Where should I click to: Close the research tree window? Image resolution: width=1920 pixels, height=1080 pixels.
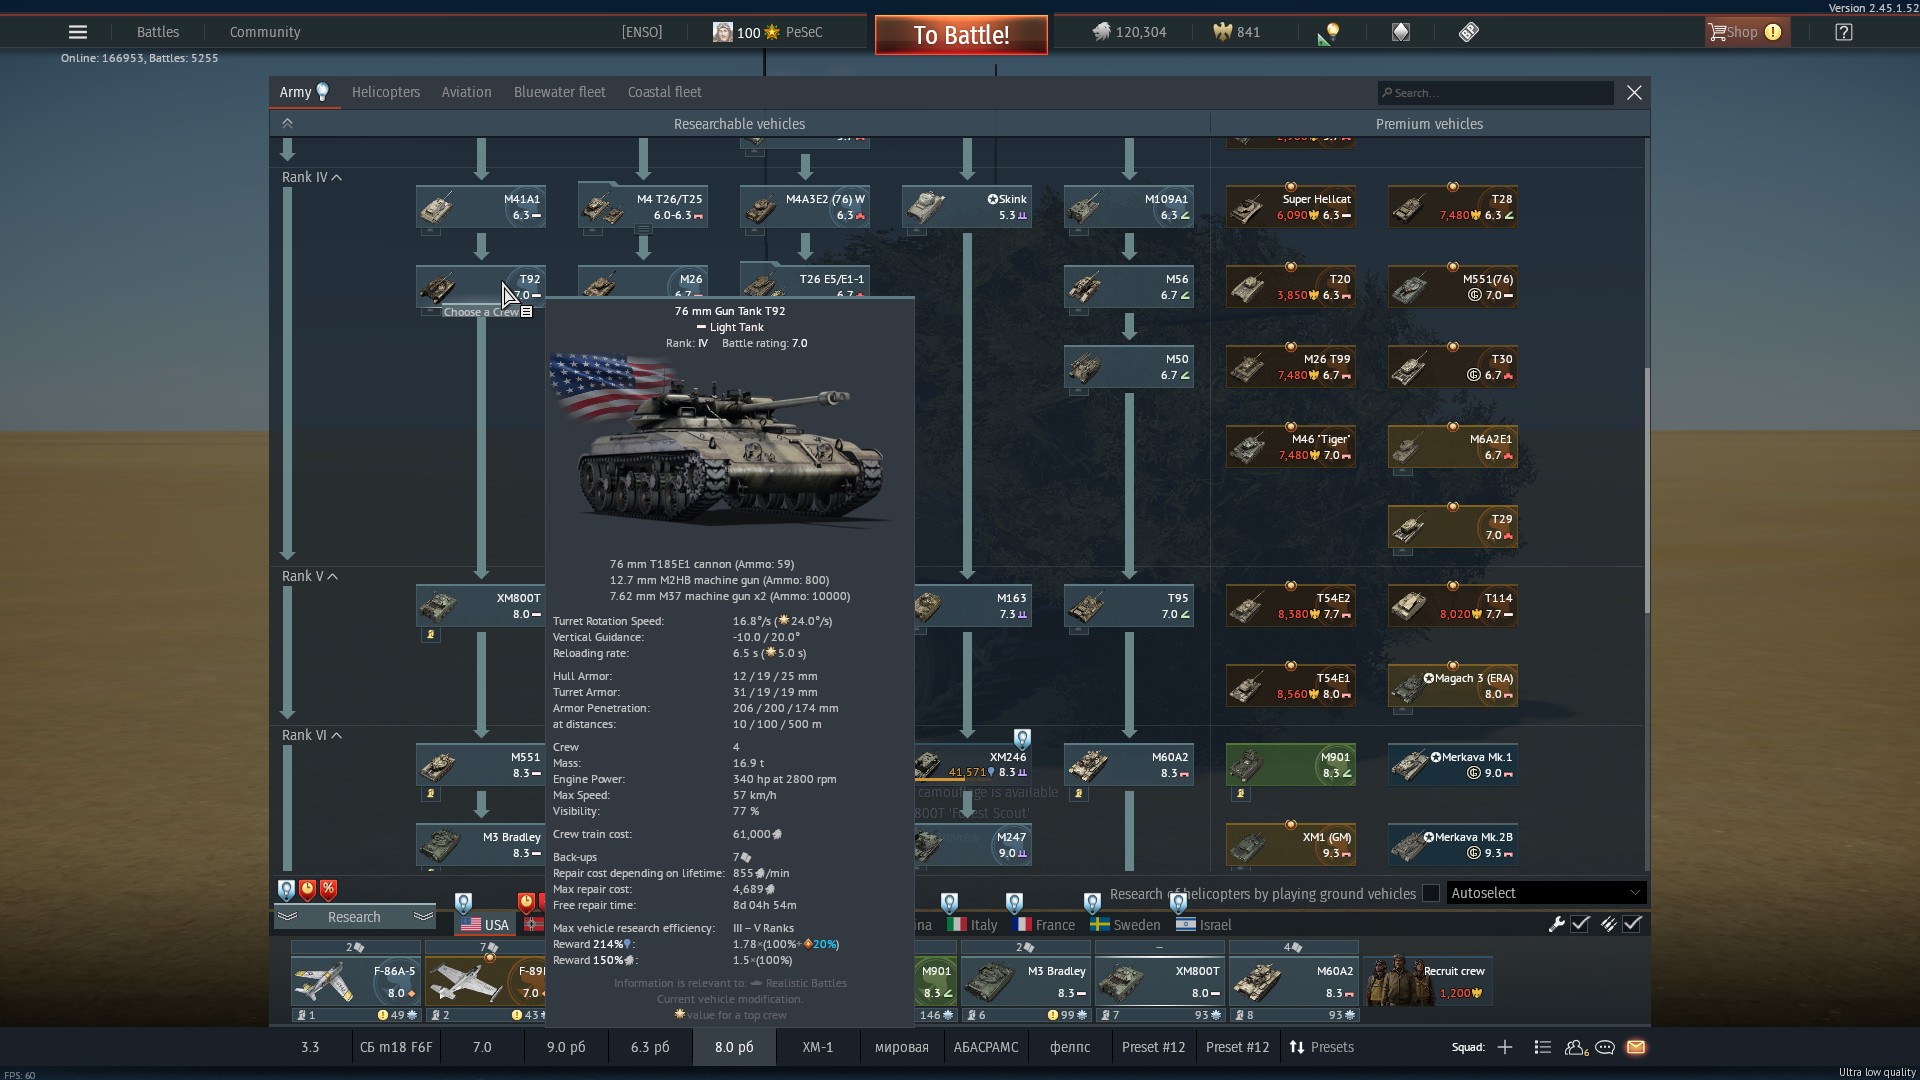(1634, 92)
